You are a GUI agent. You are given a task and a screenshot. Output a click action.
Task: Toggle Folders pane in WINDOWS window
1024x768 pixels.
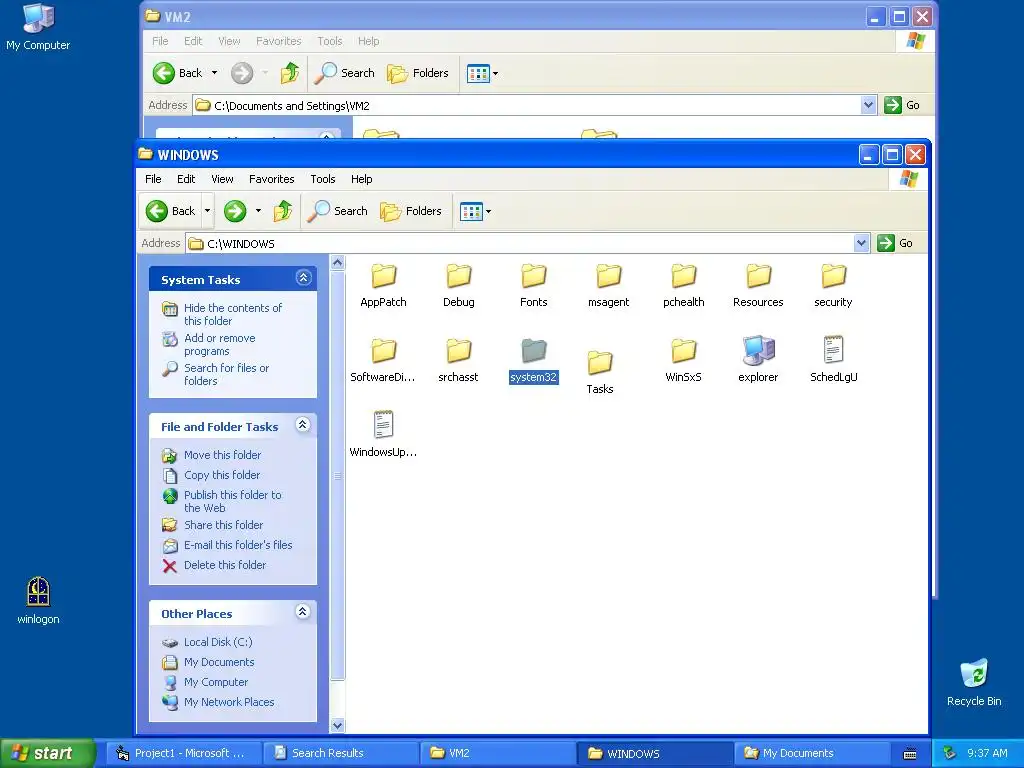point(411,211)
